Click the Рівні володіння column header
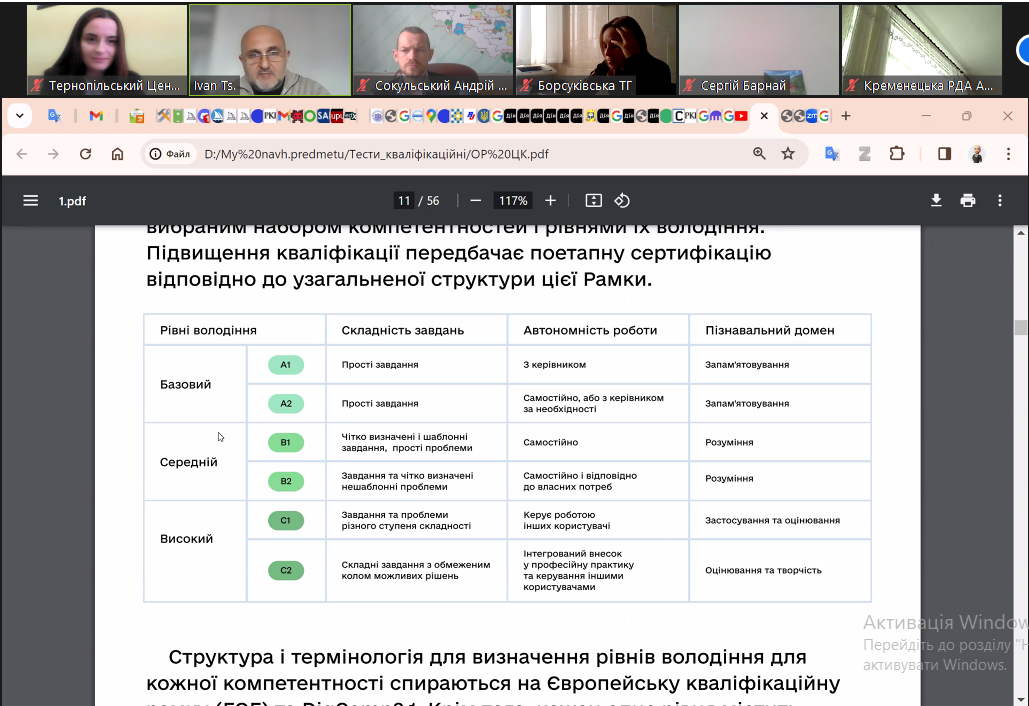Image resolution: width=1029 pixels, height=706 pixels. pyautogui.click(x=235, y=330)
